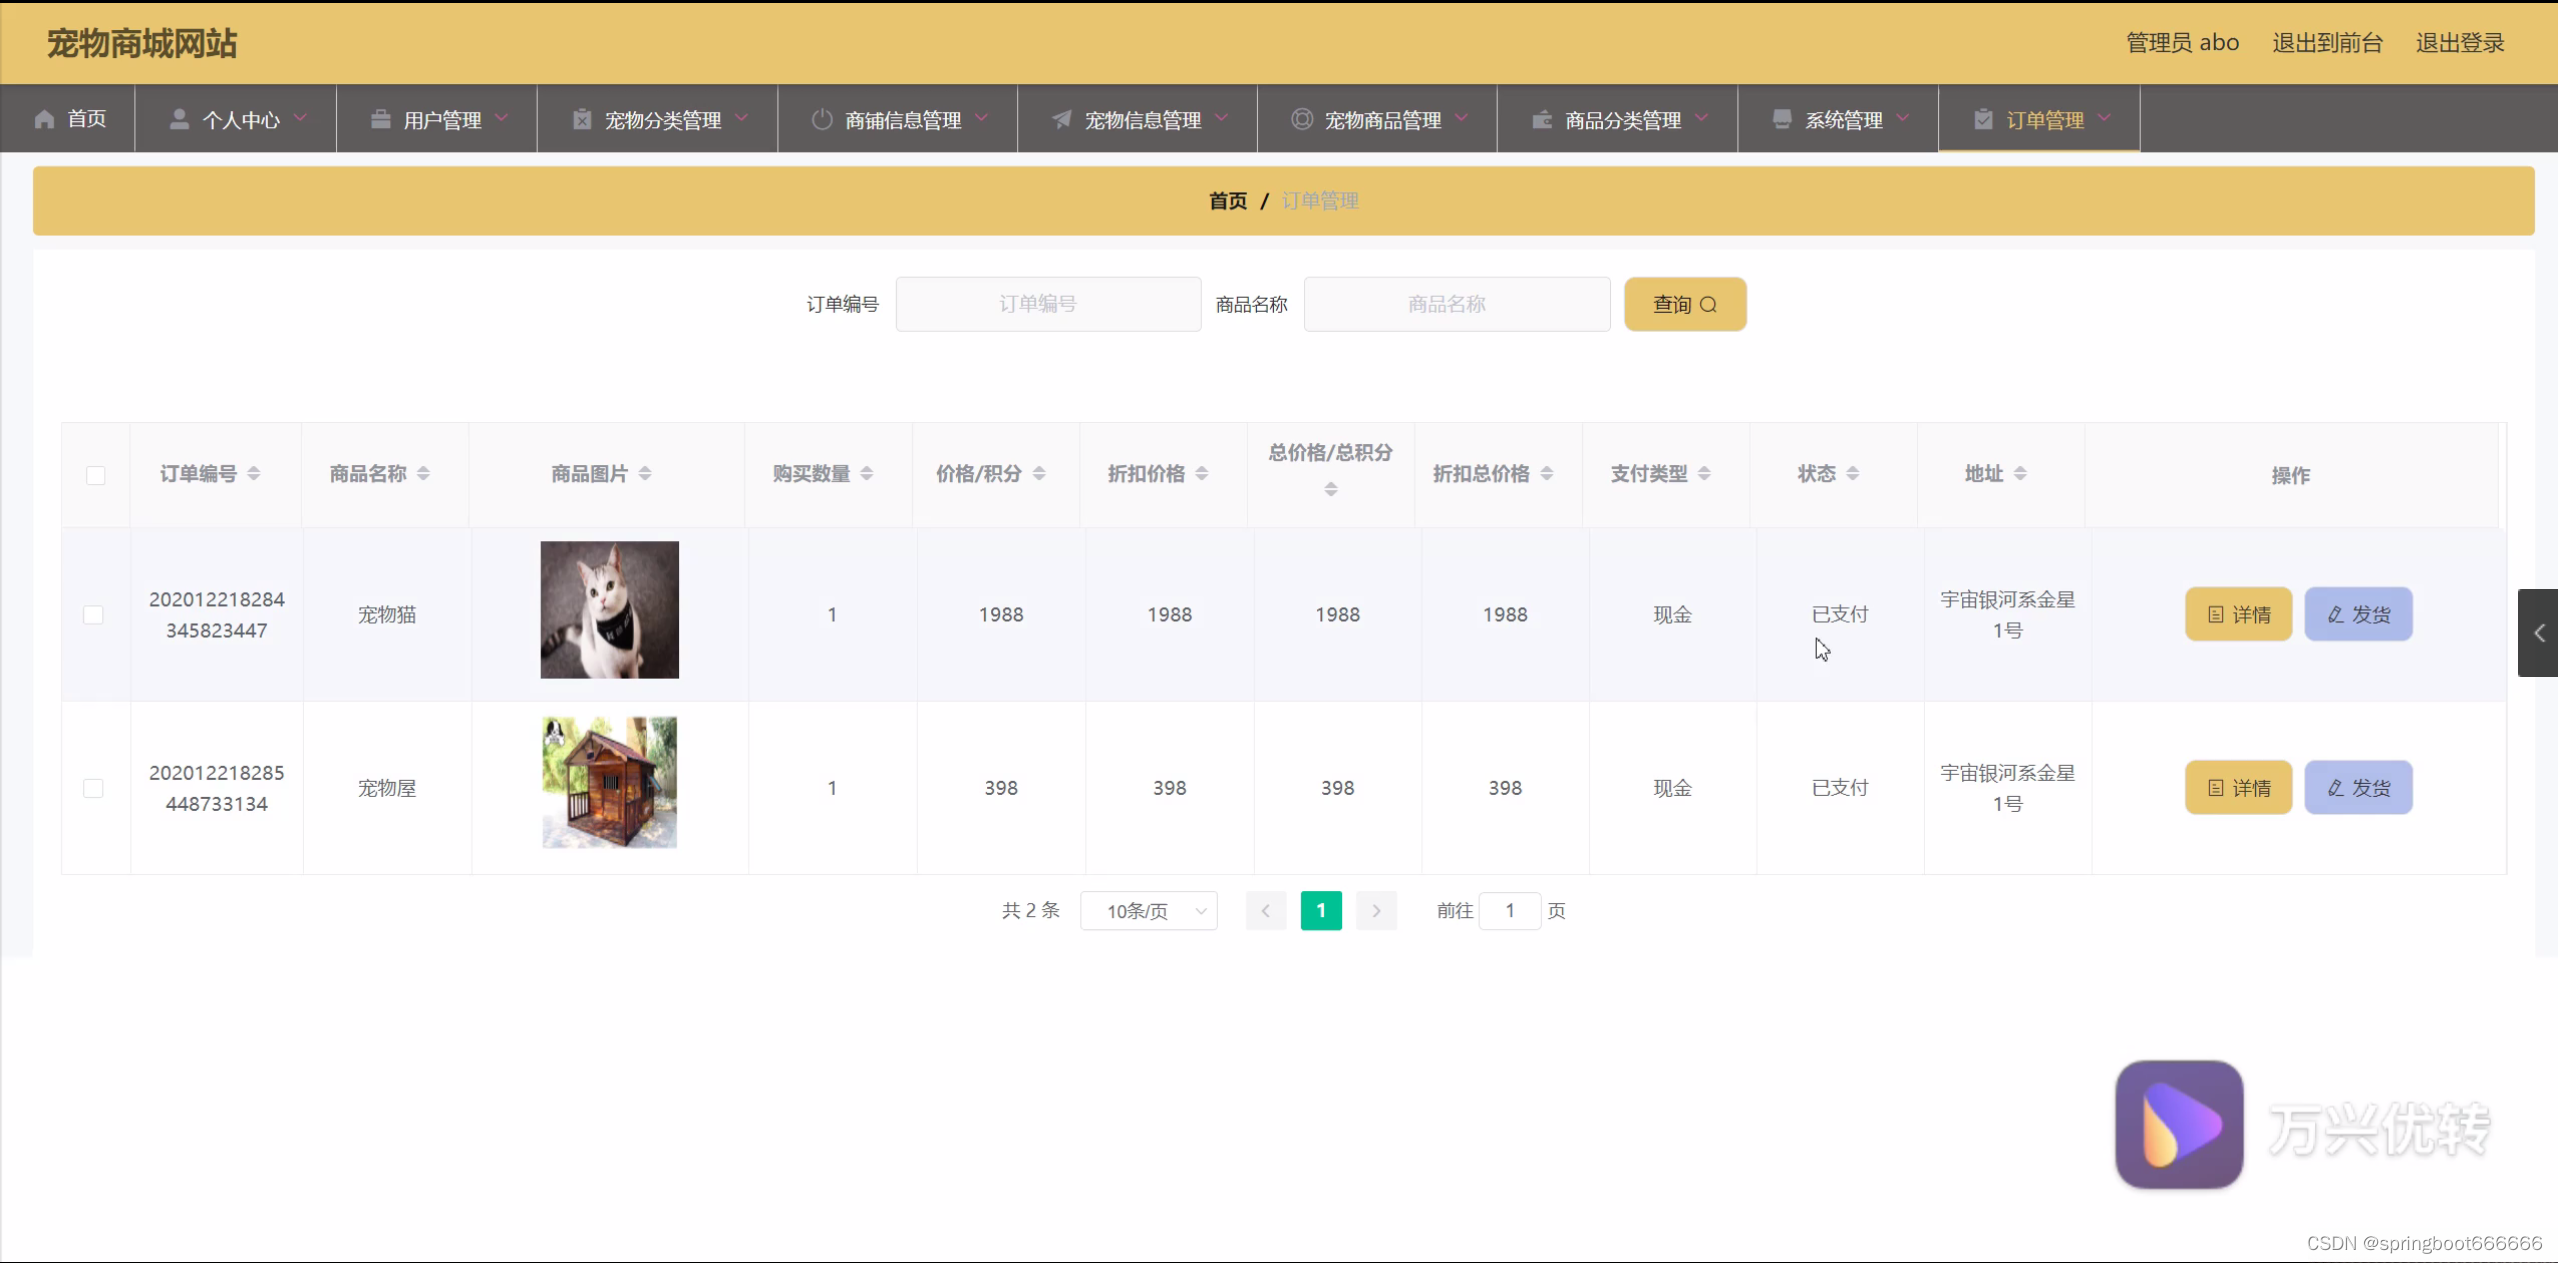
Task: Click the power icon beside 商铺信息管理
Action: [822, 120]
